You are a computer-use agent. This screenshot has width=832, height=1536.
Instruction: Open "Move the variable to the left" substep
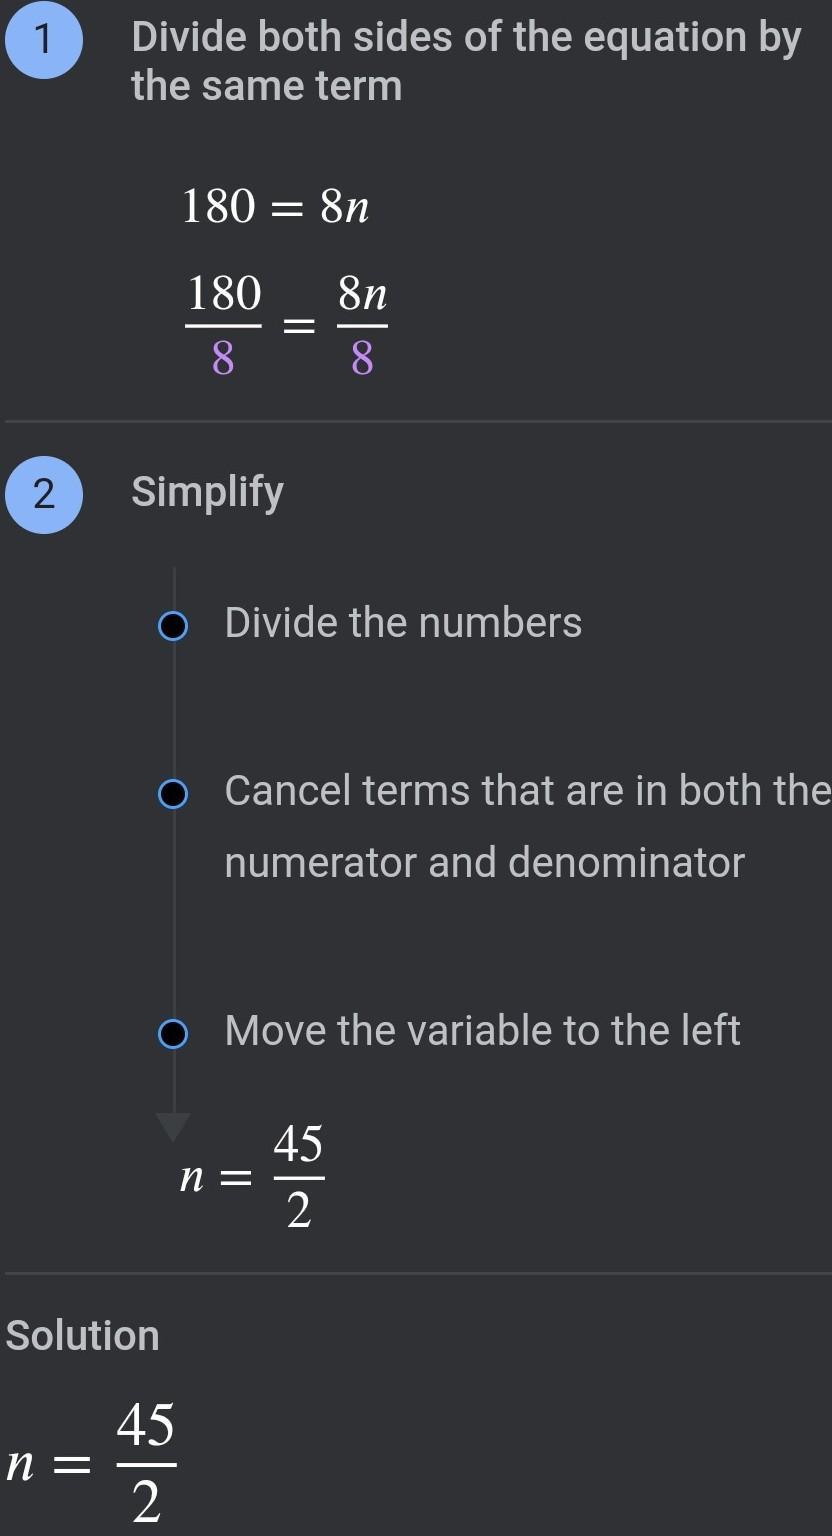click(482, 1031)
